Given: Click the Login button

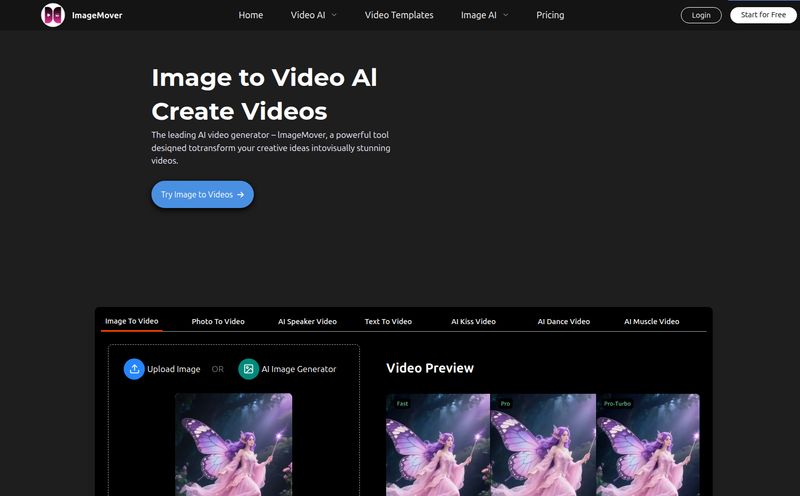Looking at the screenshot, I should click(701, 15).
